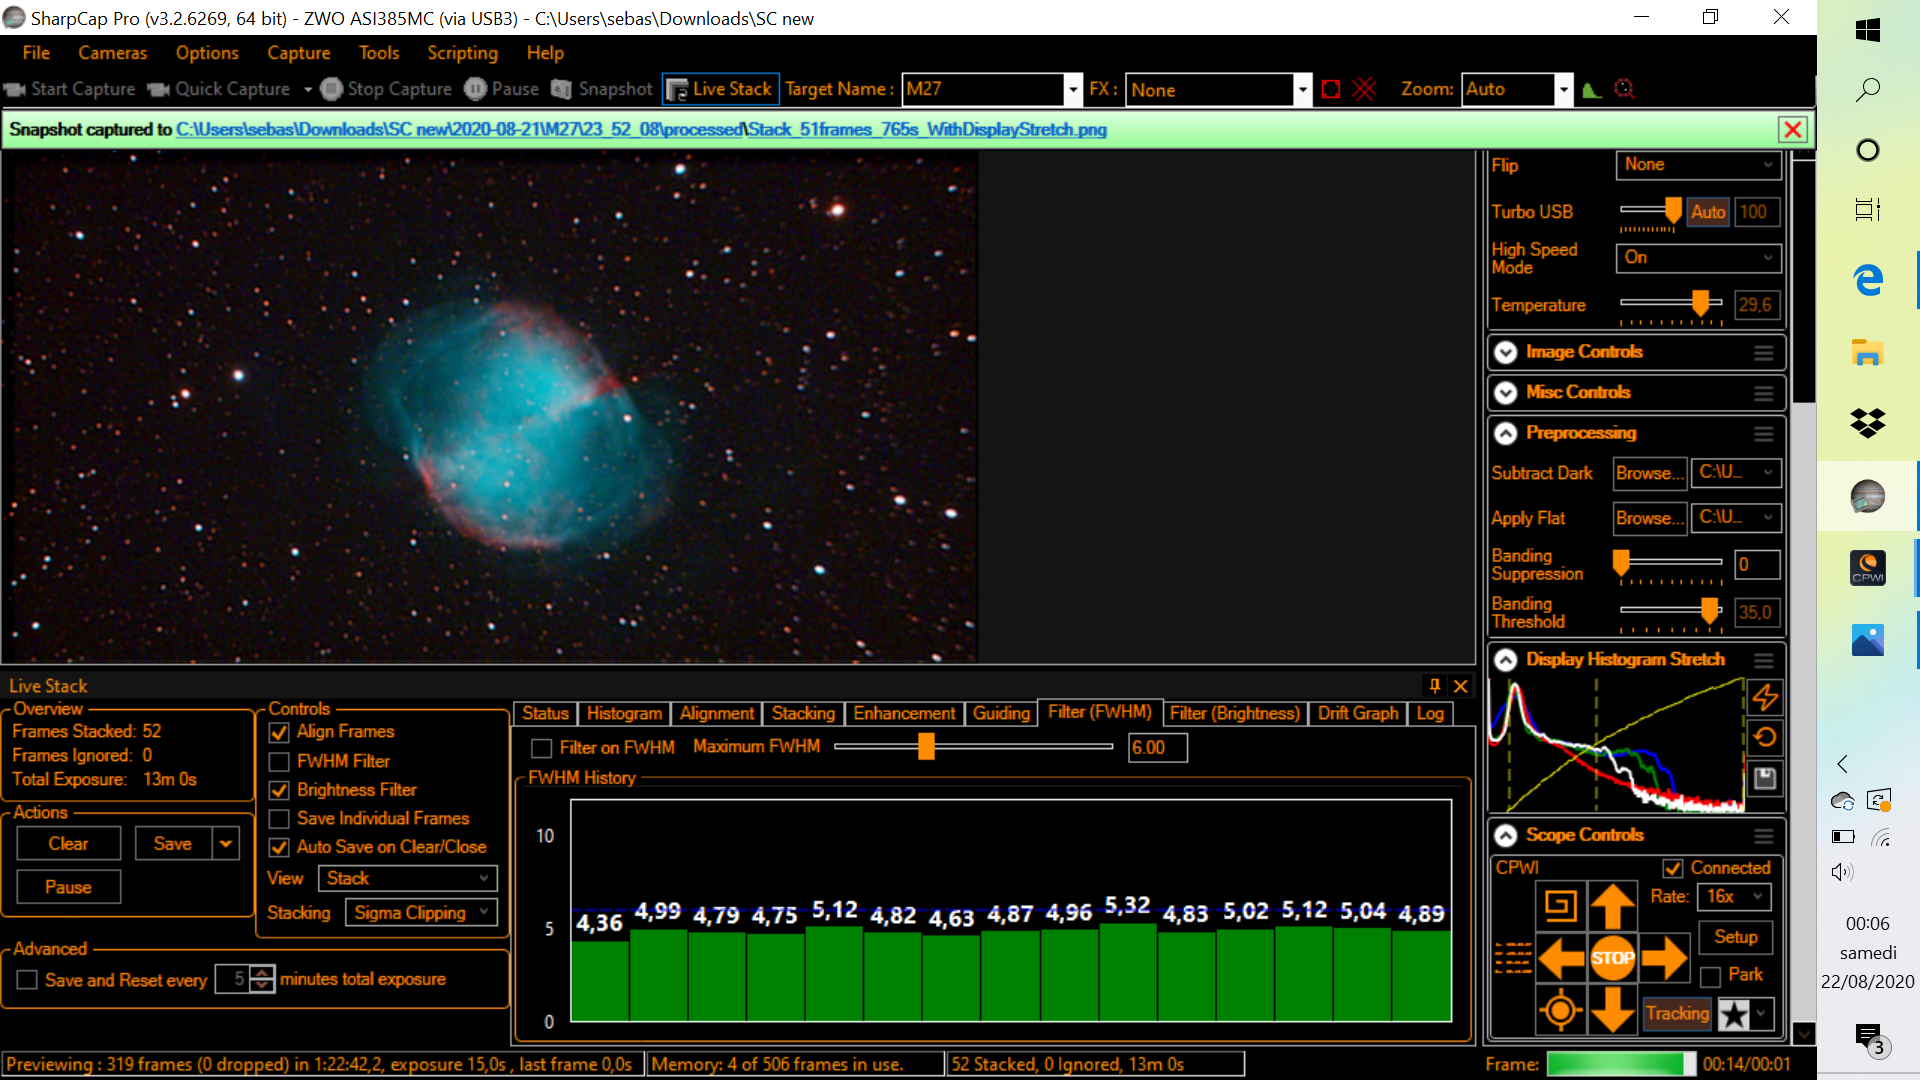Toggle the Live Stack toolbar button
The image size is (1920, 1080).
point(719,89)
